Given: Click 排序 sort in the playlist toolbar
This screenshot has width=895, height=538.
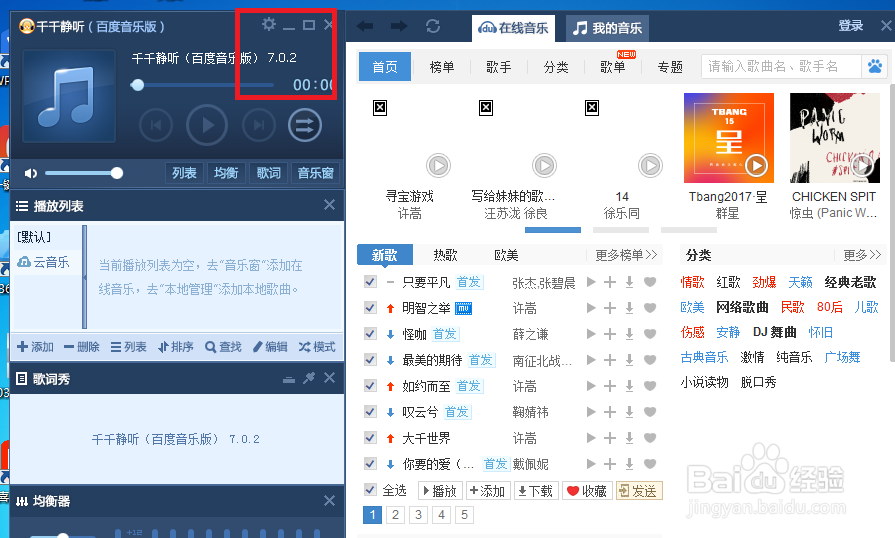Looking at the screenshot, I should coord(176,347).
